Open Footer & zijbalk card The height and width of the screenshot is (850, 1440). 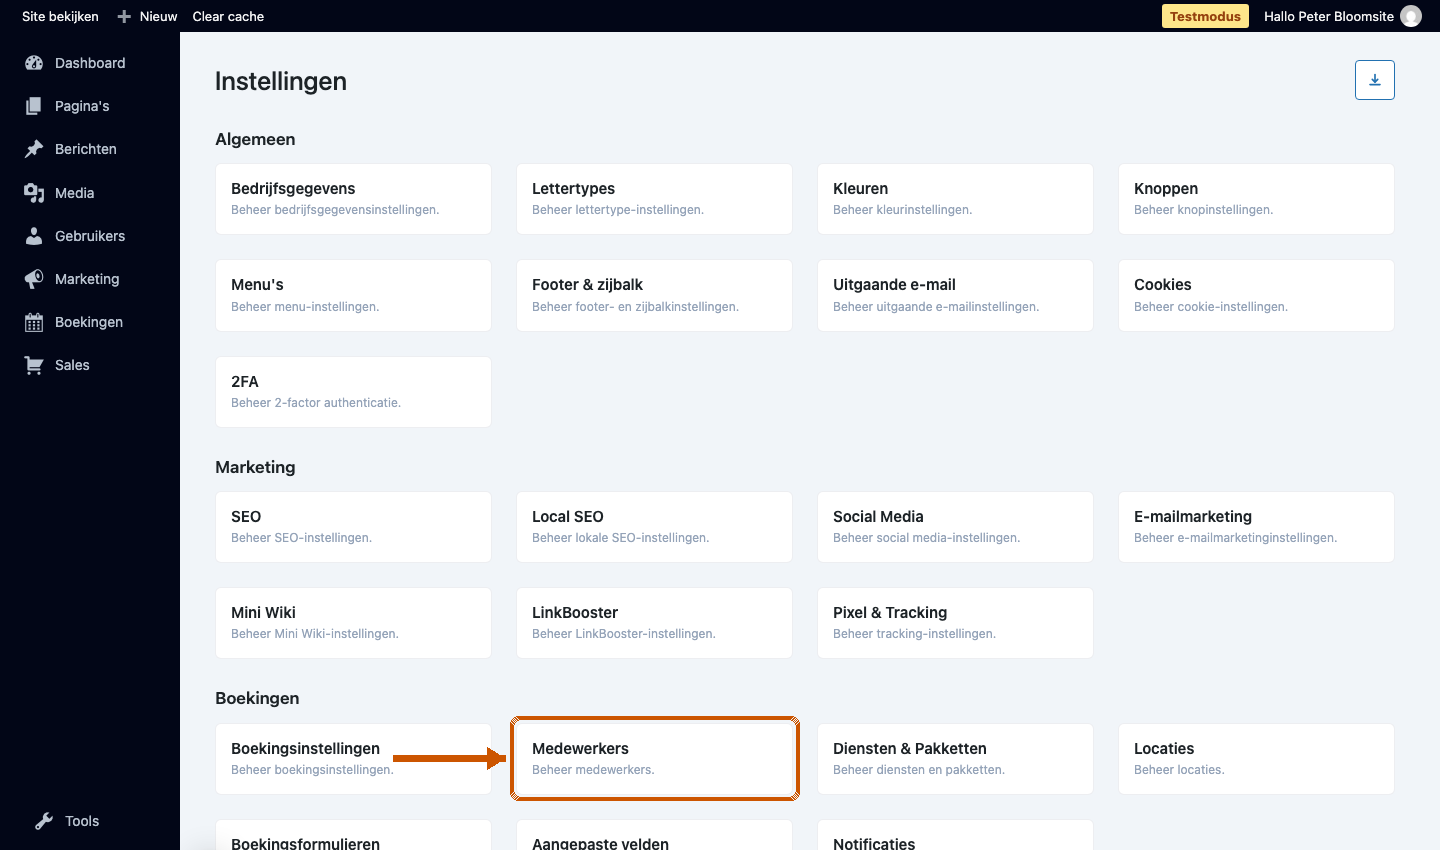pos(654,295)
